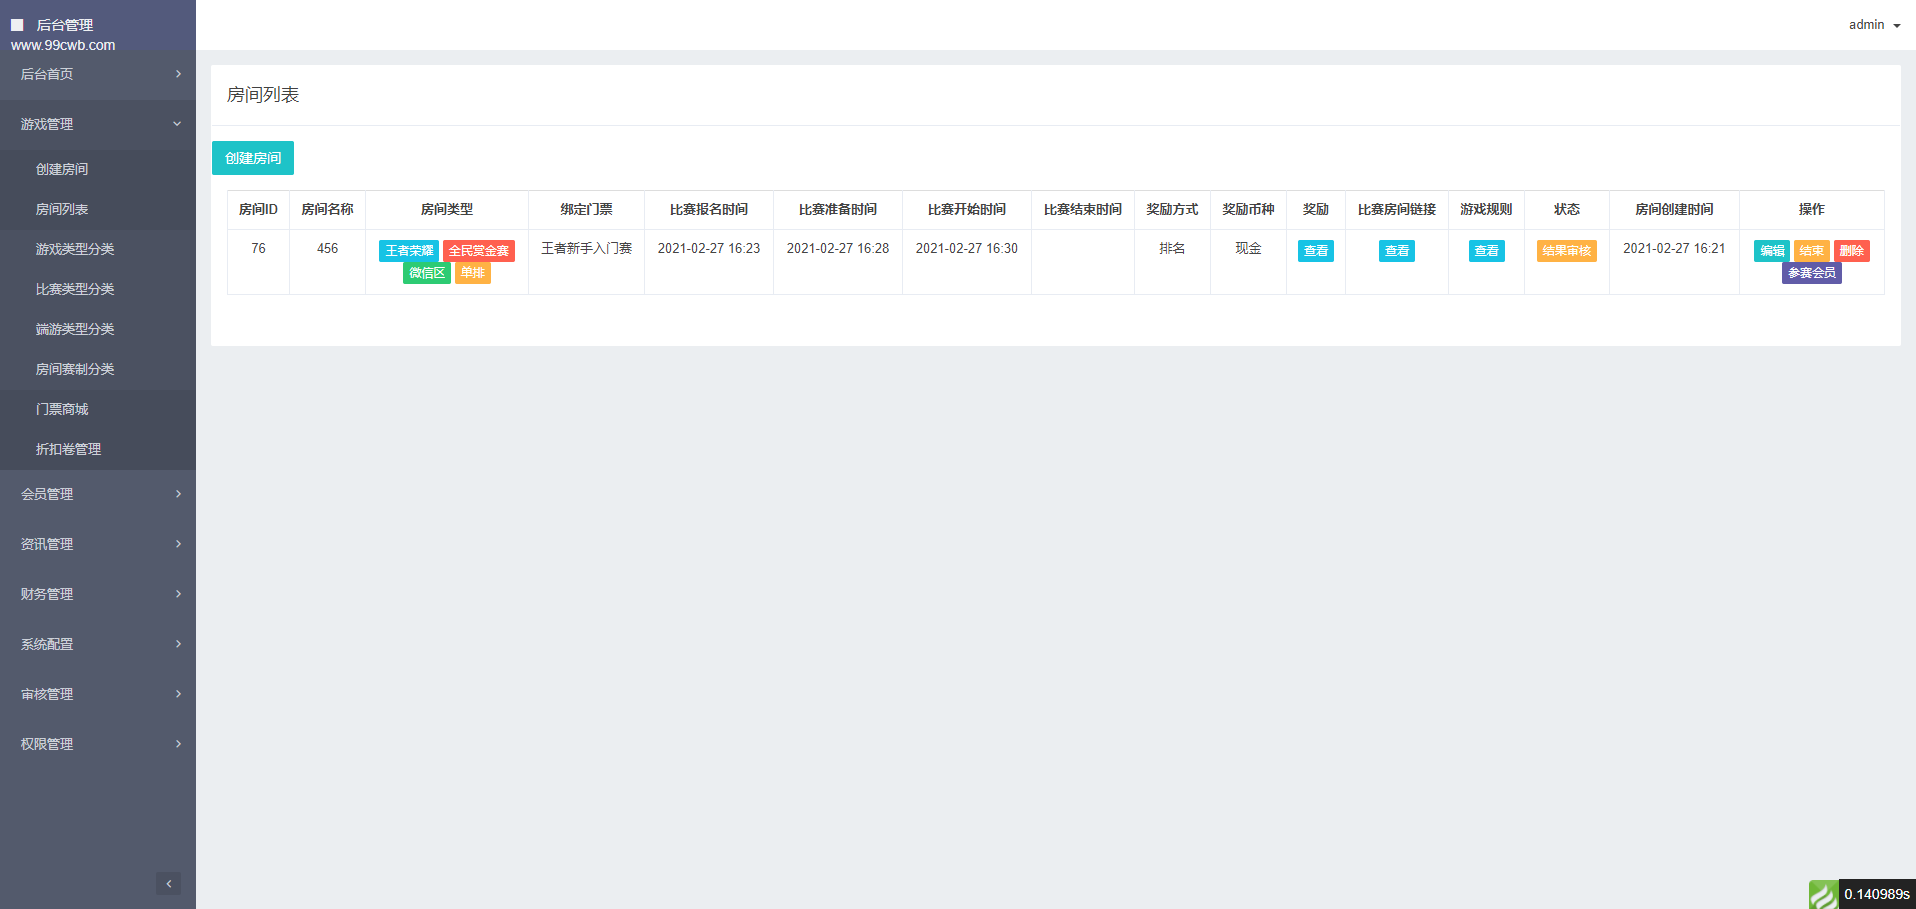The height and width of the screenshot is (909, 1916).
Task: Click the 状态 column header
Action: point(1567,210)
